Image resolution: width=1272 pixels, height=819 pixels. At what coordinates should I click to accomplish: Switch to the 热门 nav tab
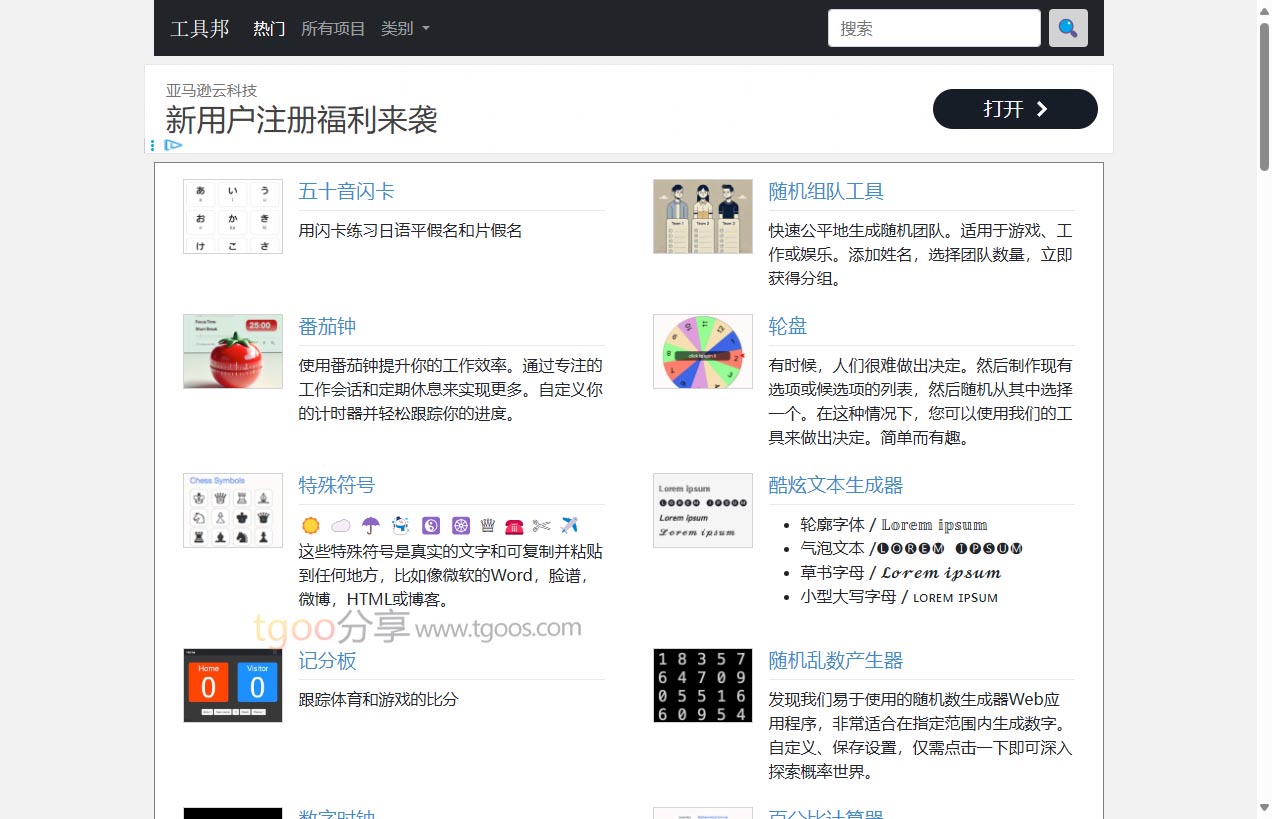coord(269,28)
